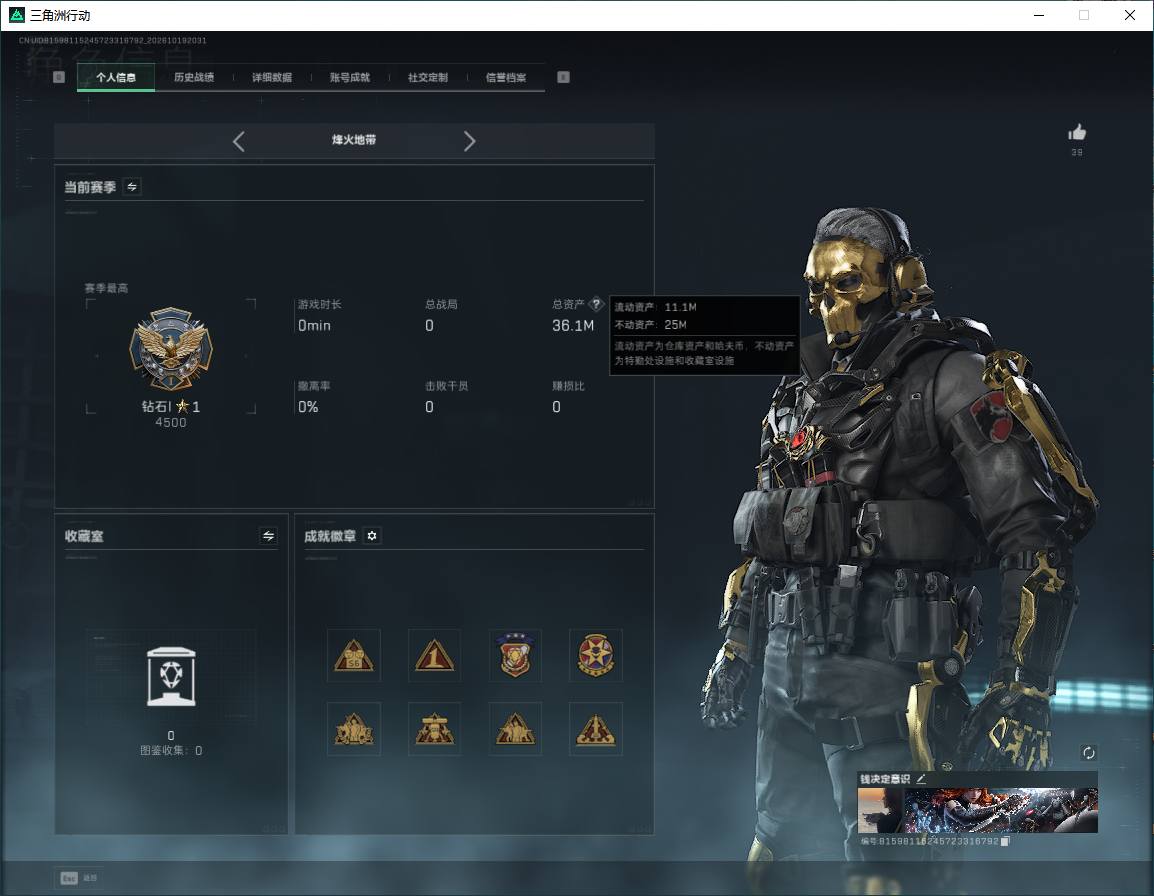Screen dimensions: 1154x896
Task: Select the S6 triangle achievement badge
Action: (354, 655)
